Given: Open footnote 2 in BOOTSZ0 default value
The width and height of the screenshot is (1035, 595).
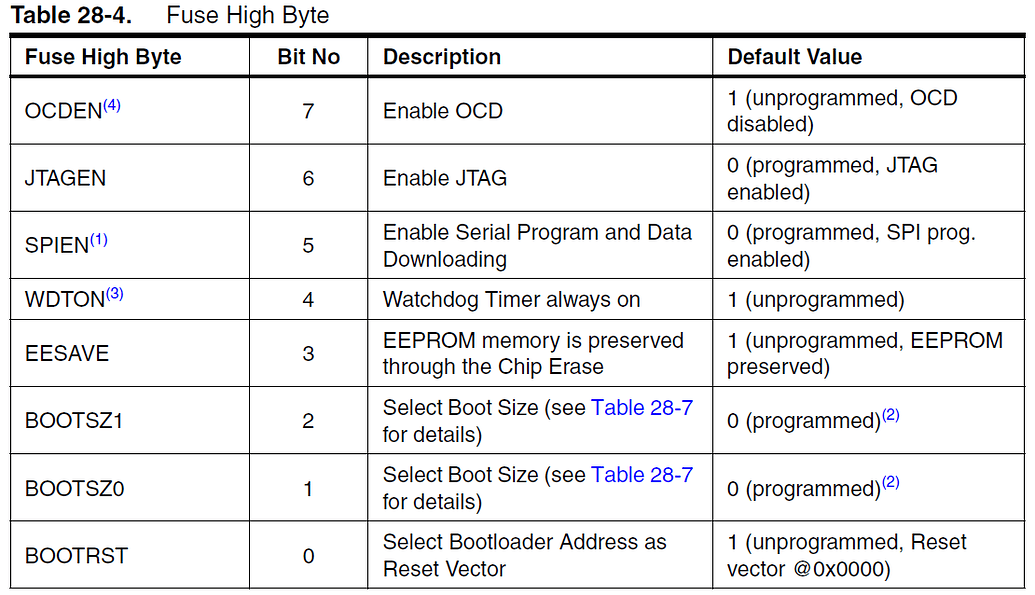Looking at the screenshot, I should click(890, 483).
